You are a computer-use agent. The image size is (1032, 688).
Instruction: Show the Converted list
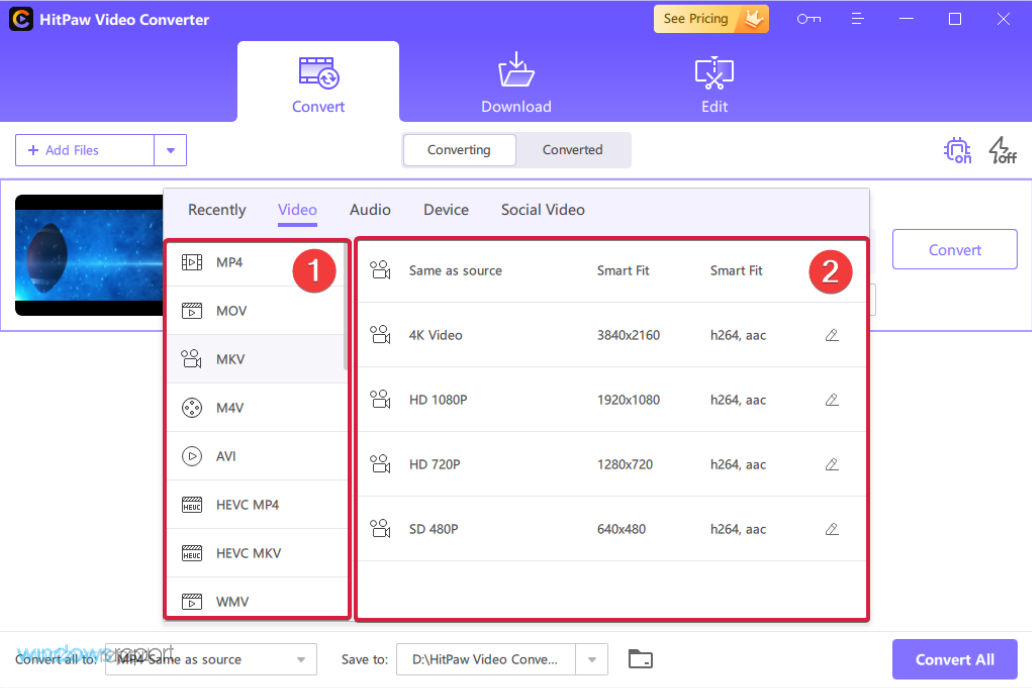573,150
